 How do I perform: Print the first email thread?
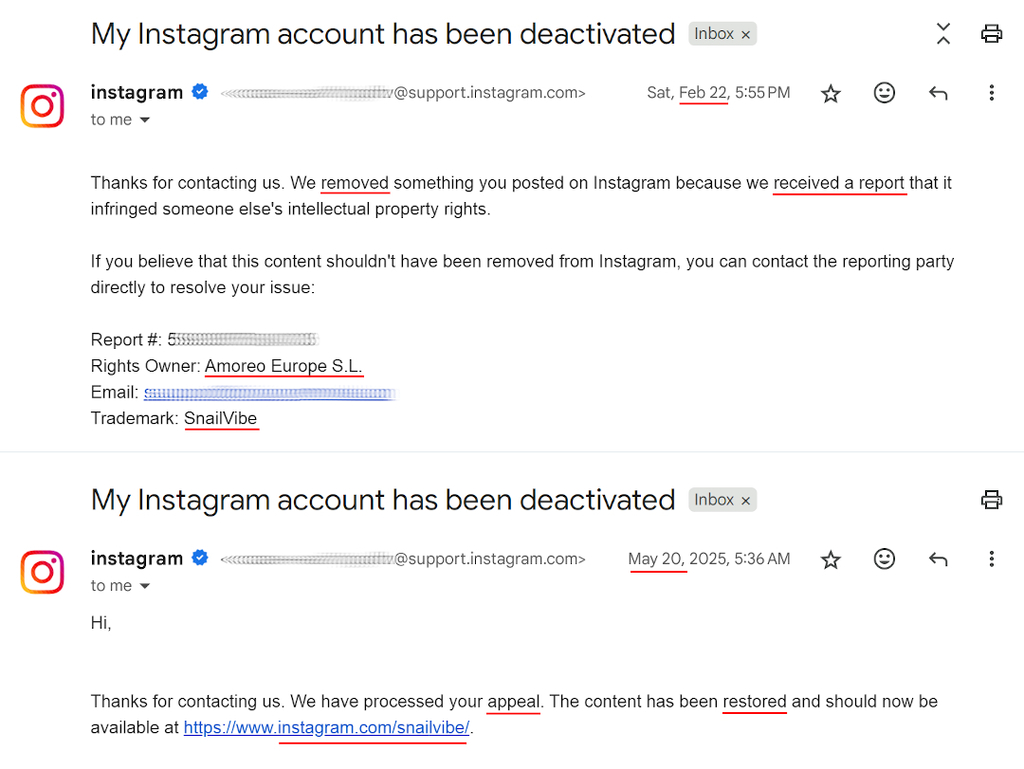click(991, 34)
